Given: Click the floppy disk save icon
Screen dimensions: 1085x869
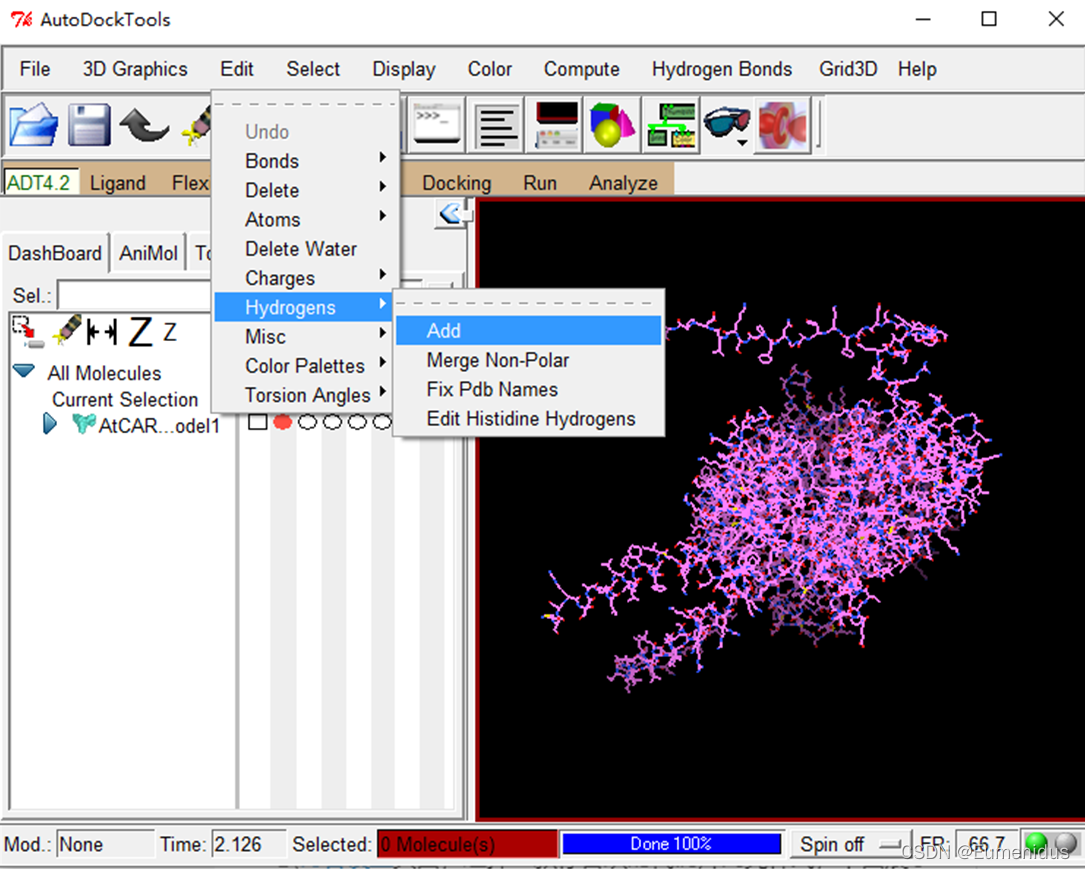Looking at the screenshot, I should (89, 125).
